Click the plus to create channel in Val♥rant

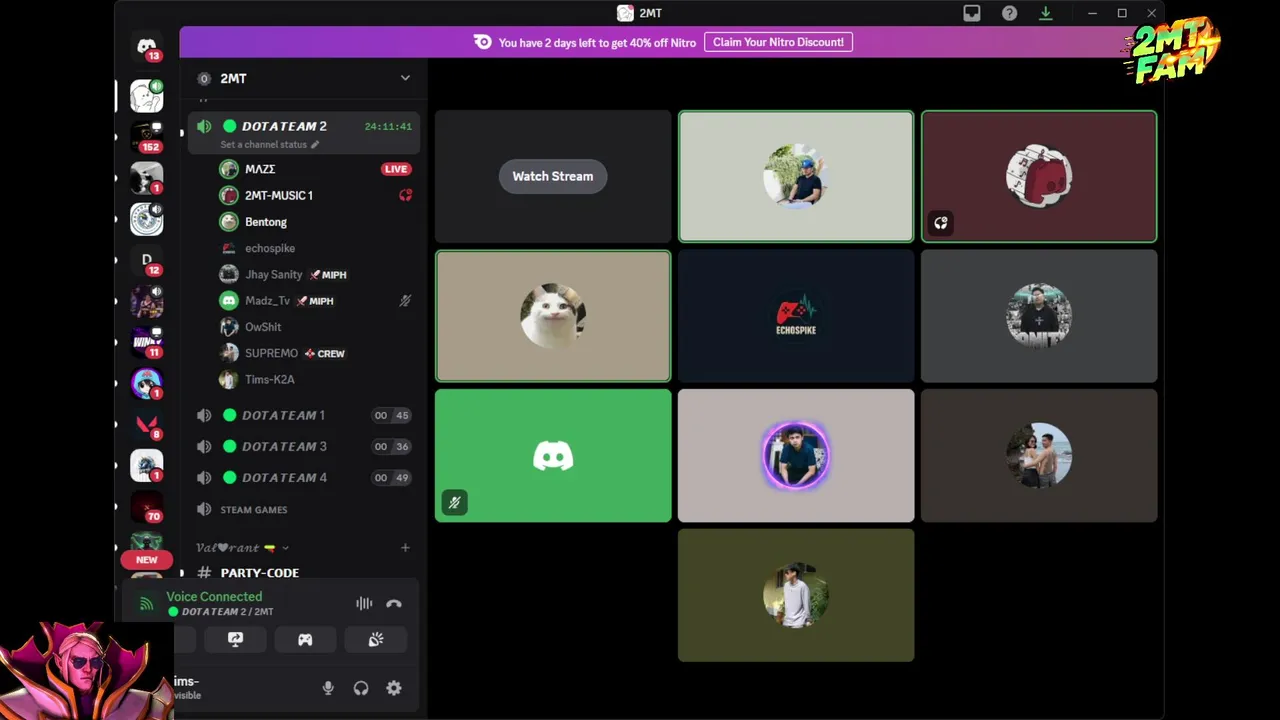405,548
